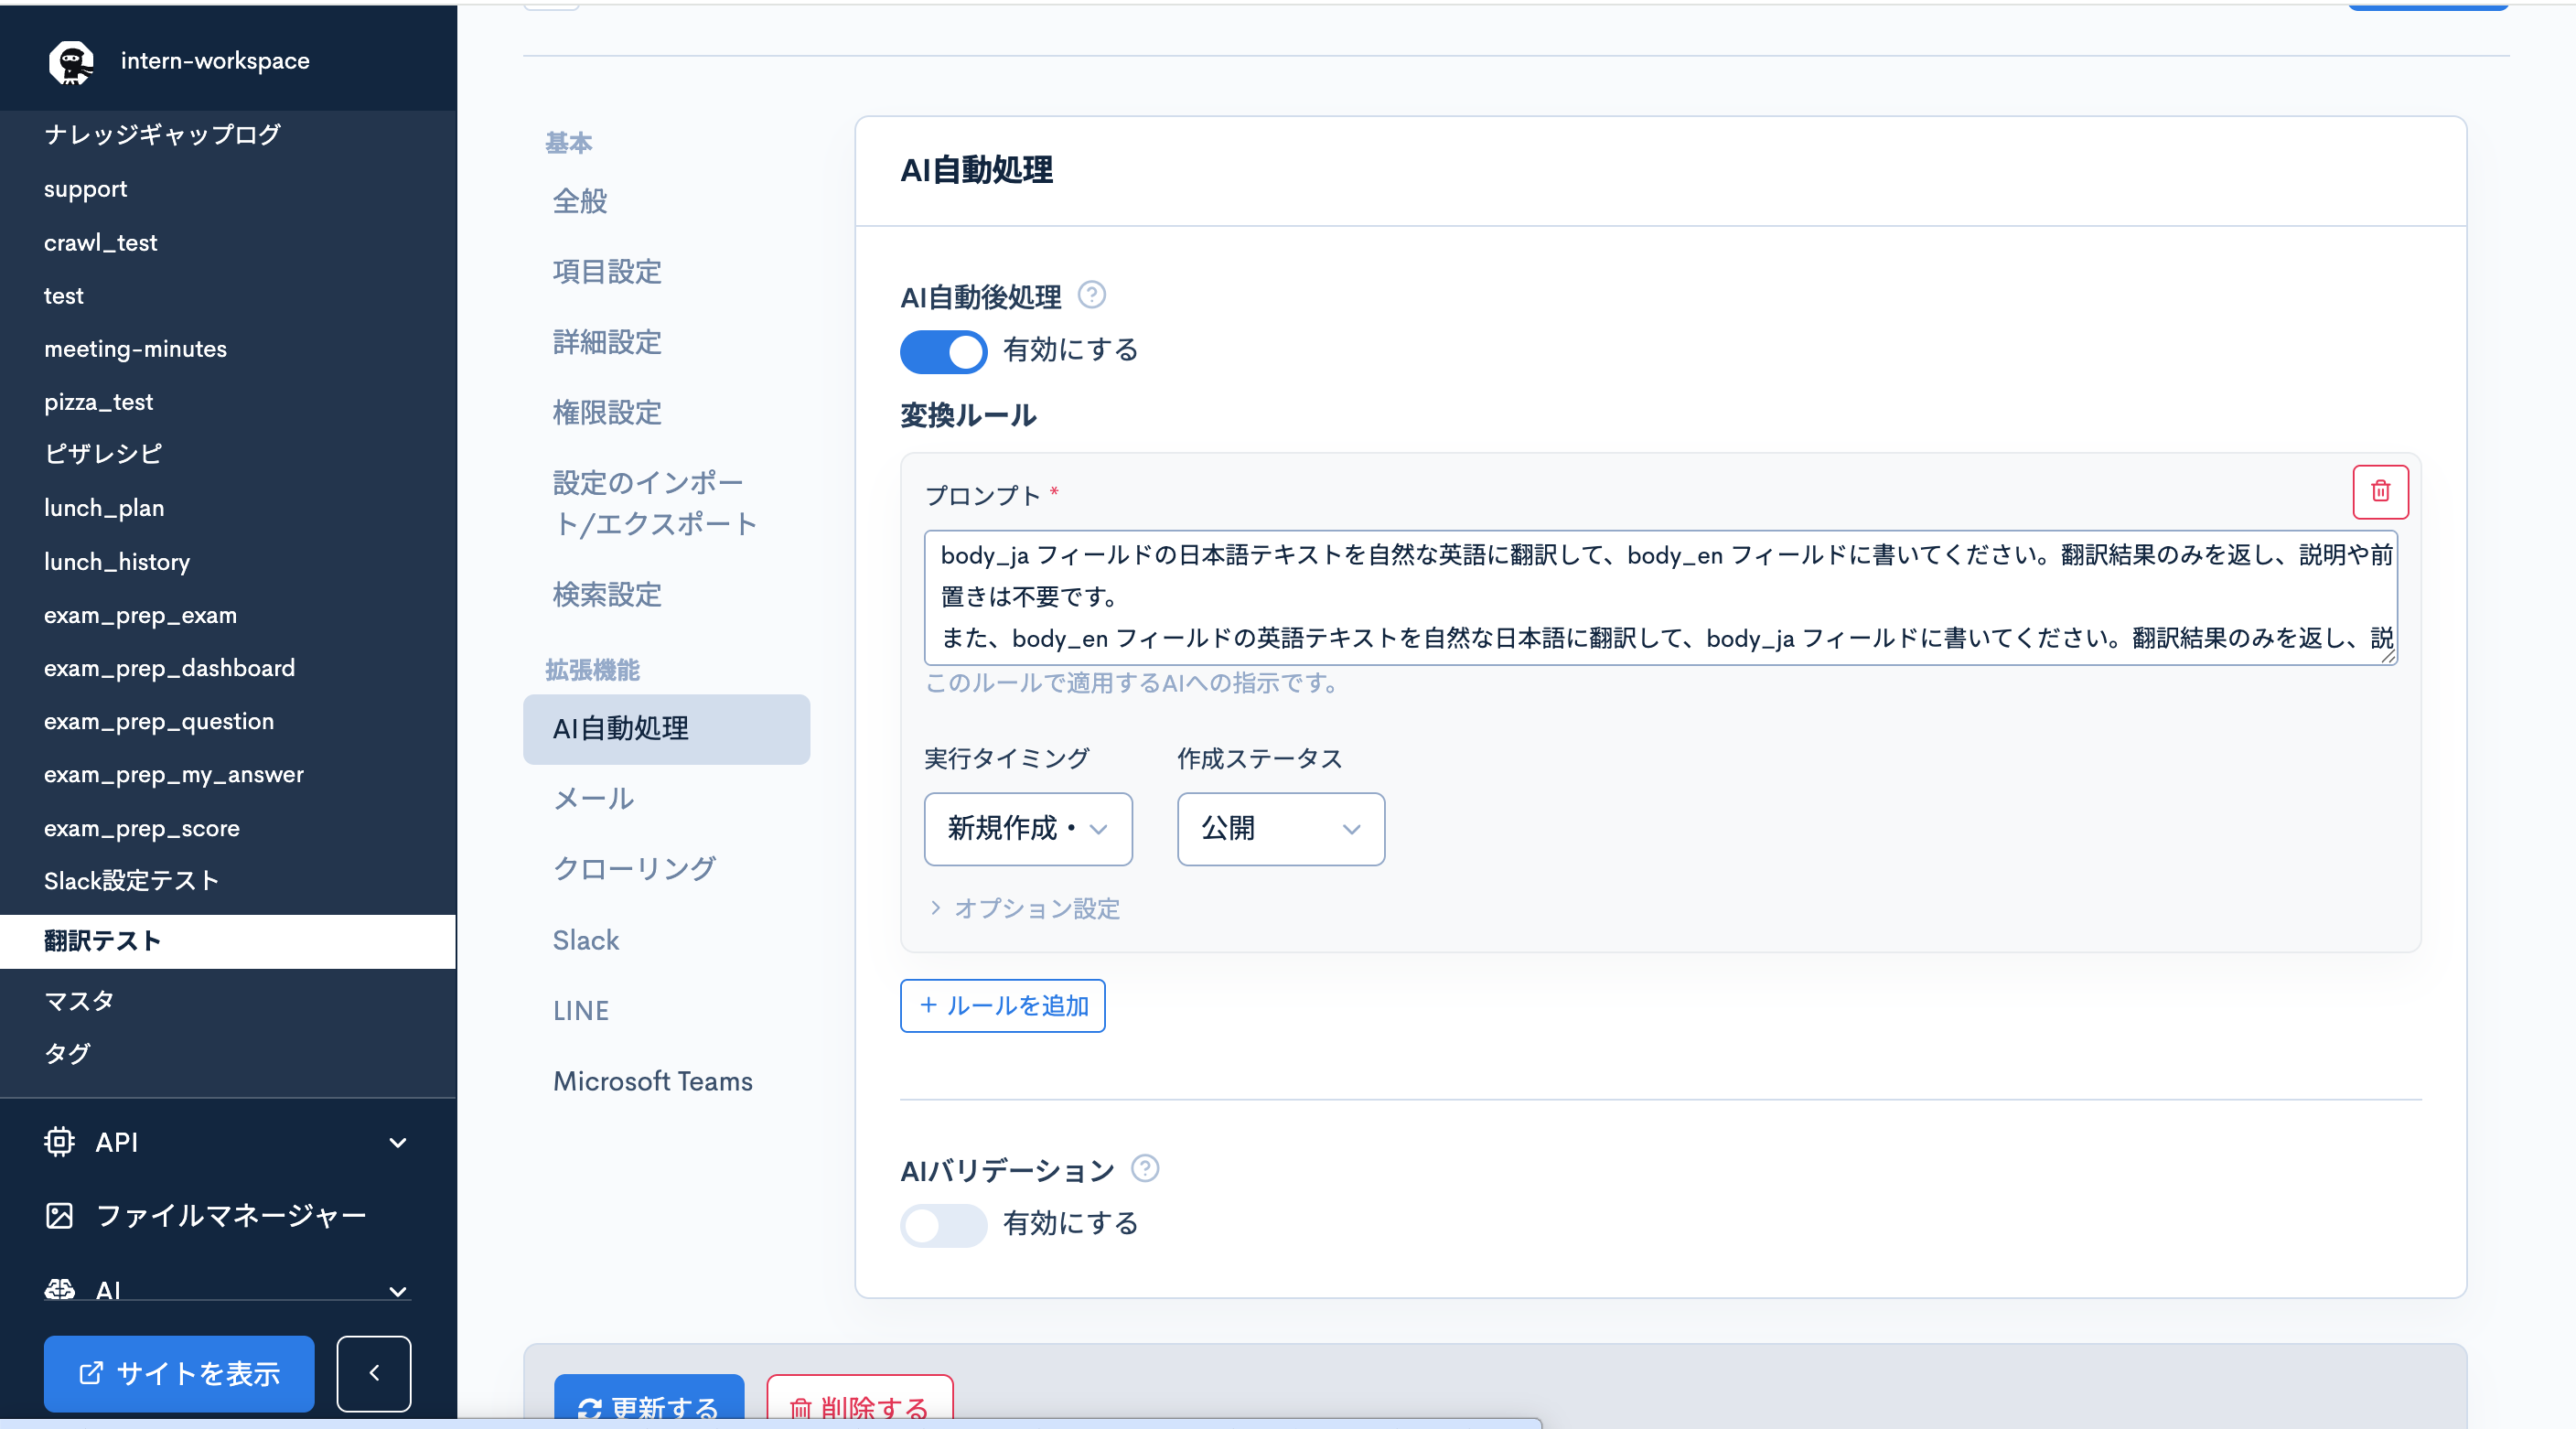Open exam_prep_question in the sidebar

158,721
